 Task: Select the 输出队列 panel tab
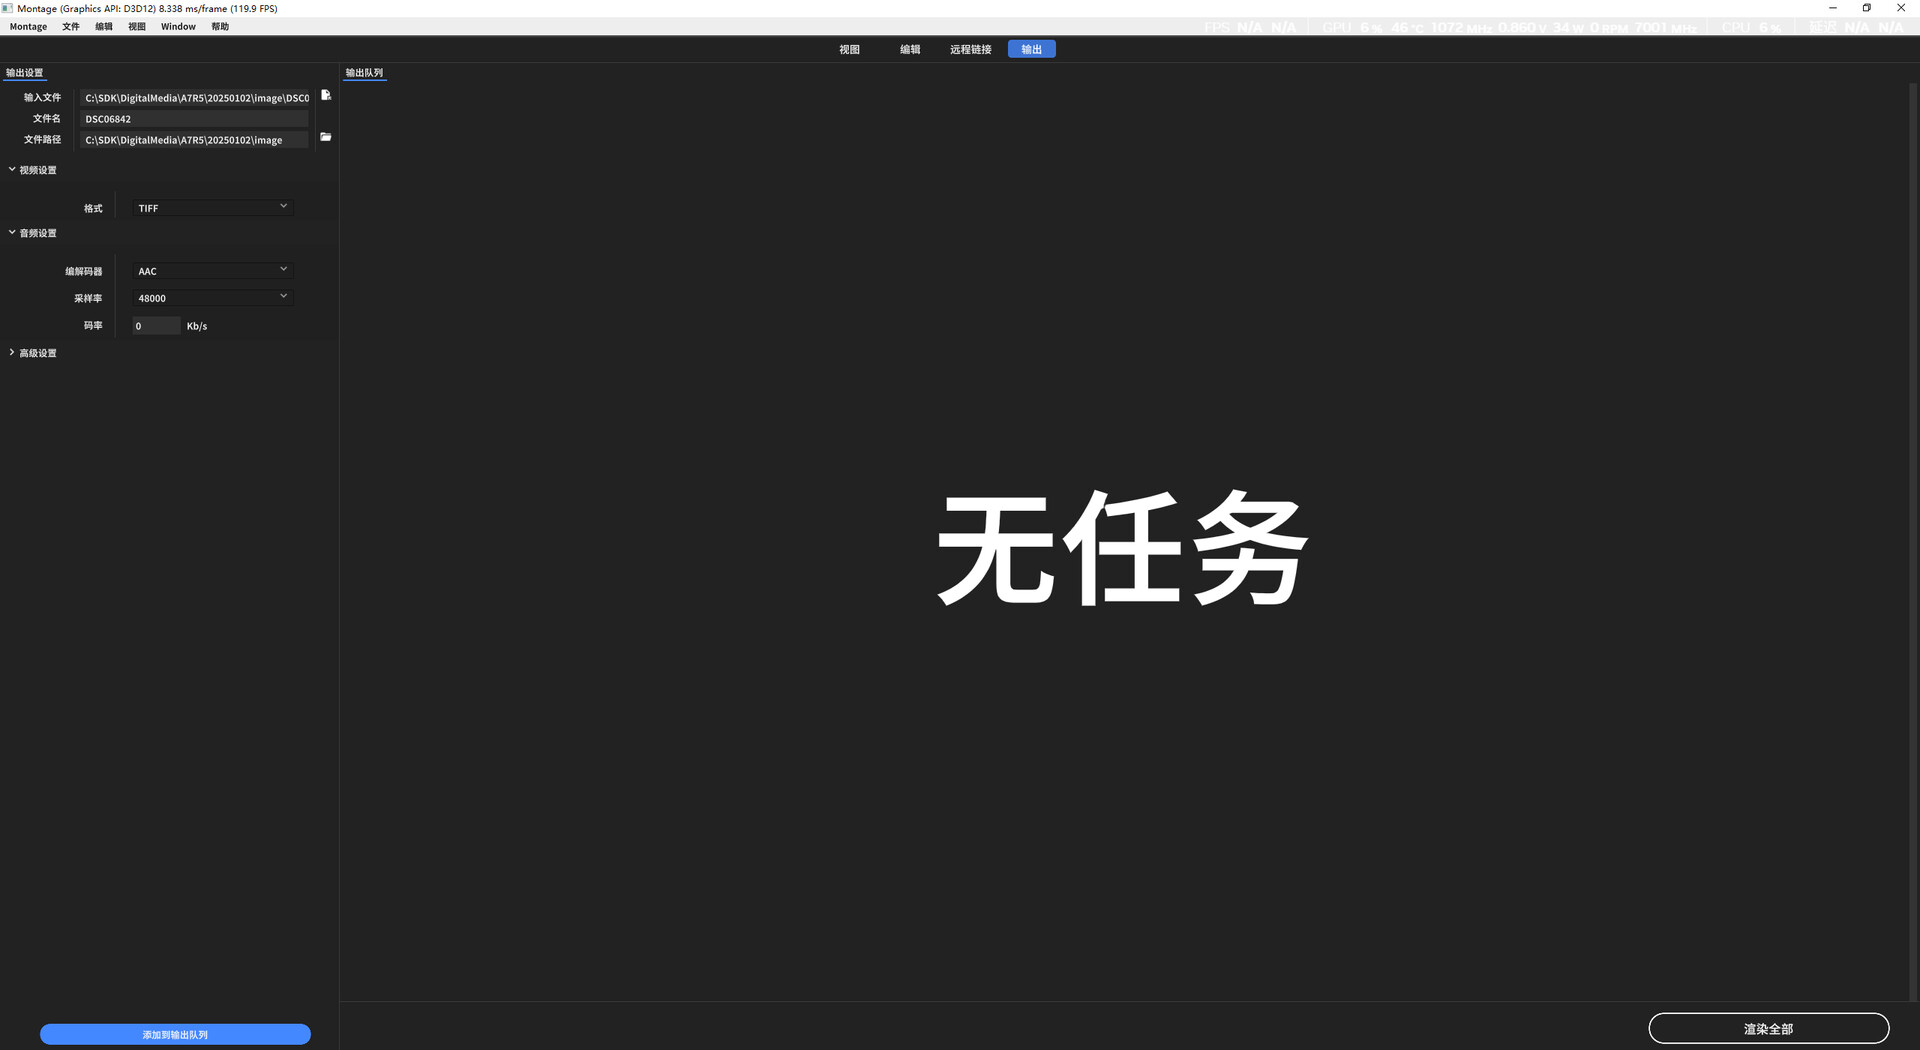pos(364,73)
